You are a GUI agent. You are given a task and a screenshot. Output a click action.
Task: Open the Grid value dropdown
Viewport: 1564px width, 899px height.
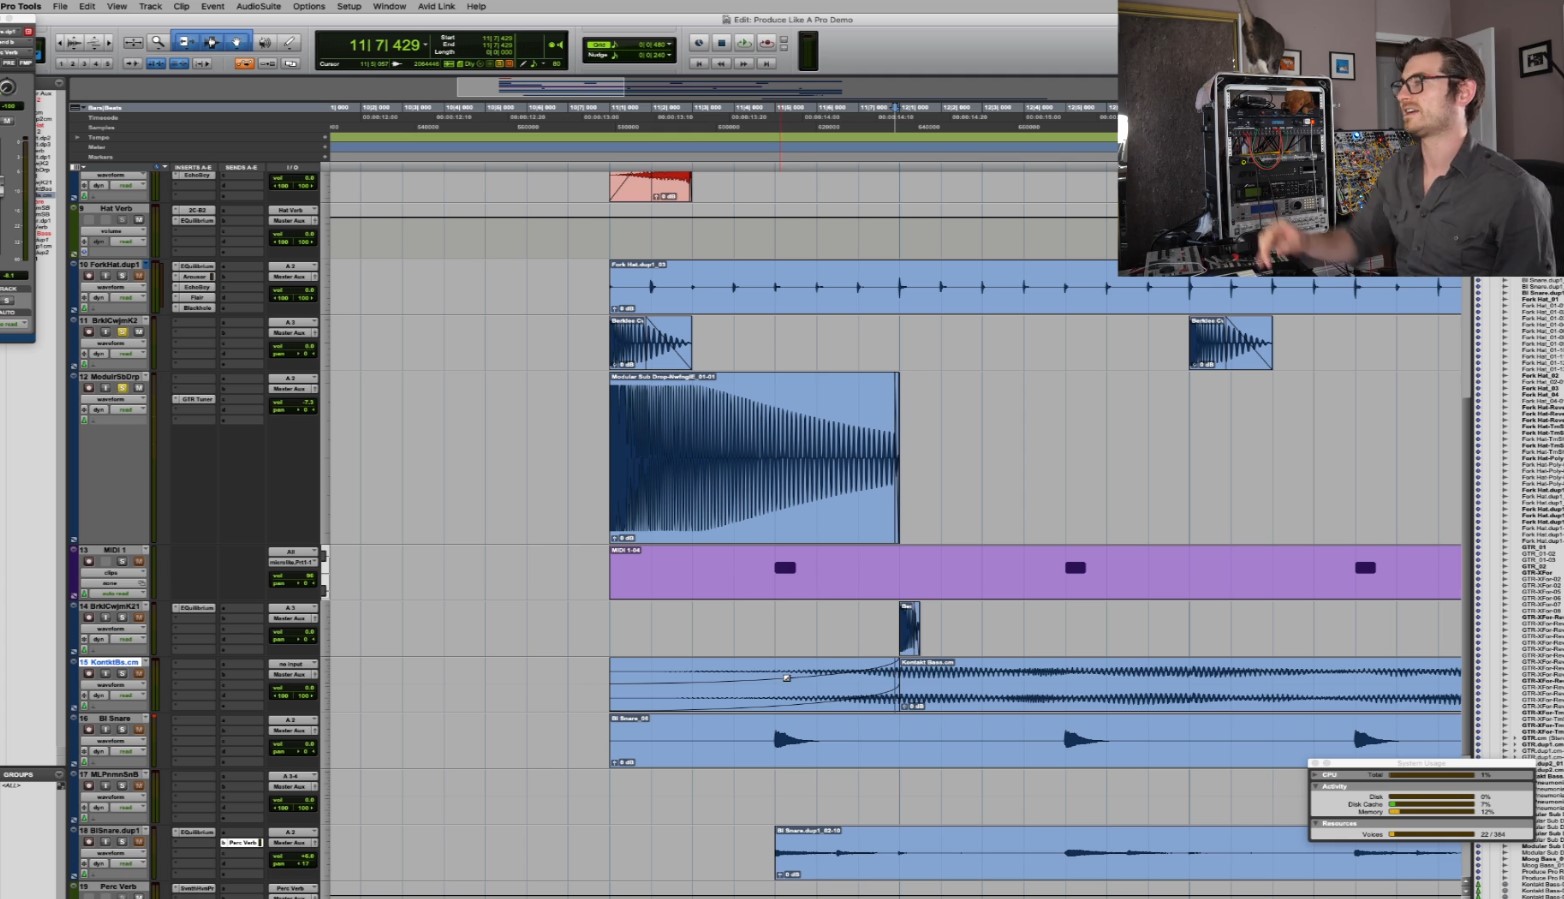tap(670, 44)
